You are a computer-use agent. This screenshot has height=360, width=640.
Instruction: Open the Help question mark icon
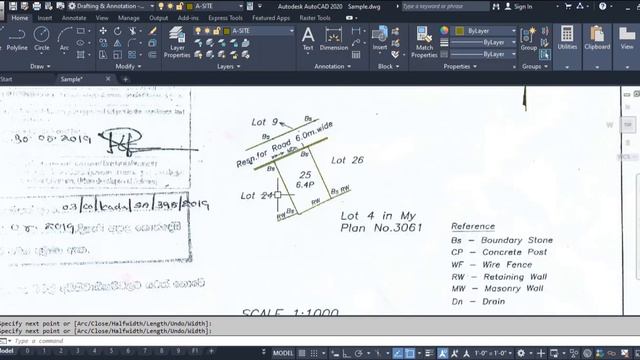[x=602, y=6]
